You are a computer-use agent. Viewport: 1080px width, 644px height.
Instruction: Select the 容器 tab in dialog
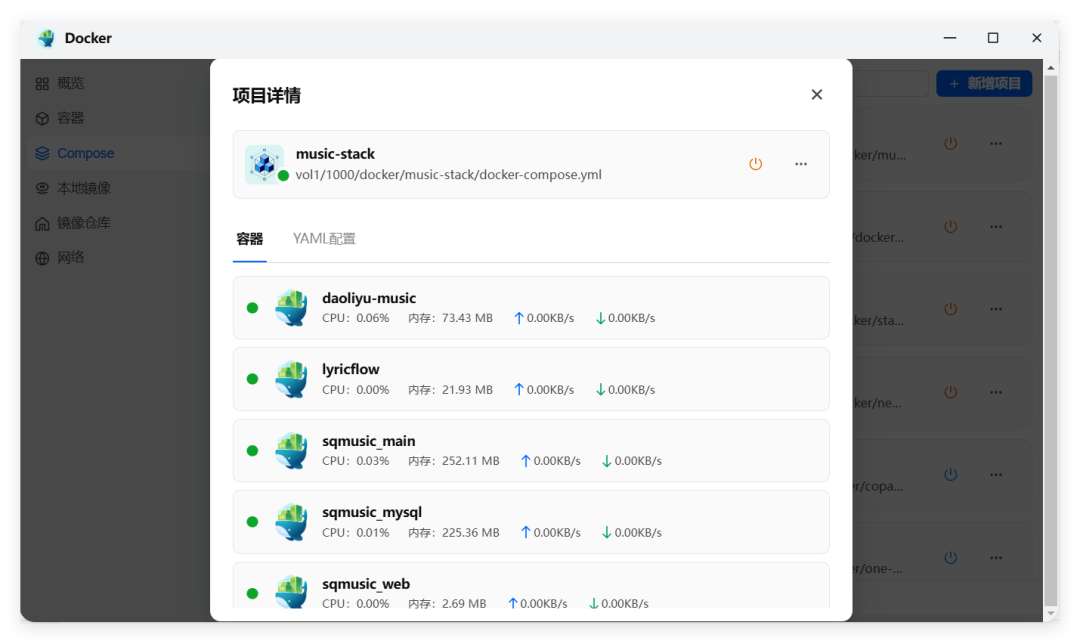tap(249, 238)
